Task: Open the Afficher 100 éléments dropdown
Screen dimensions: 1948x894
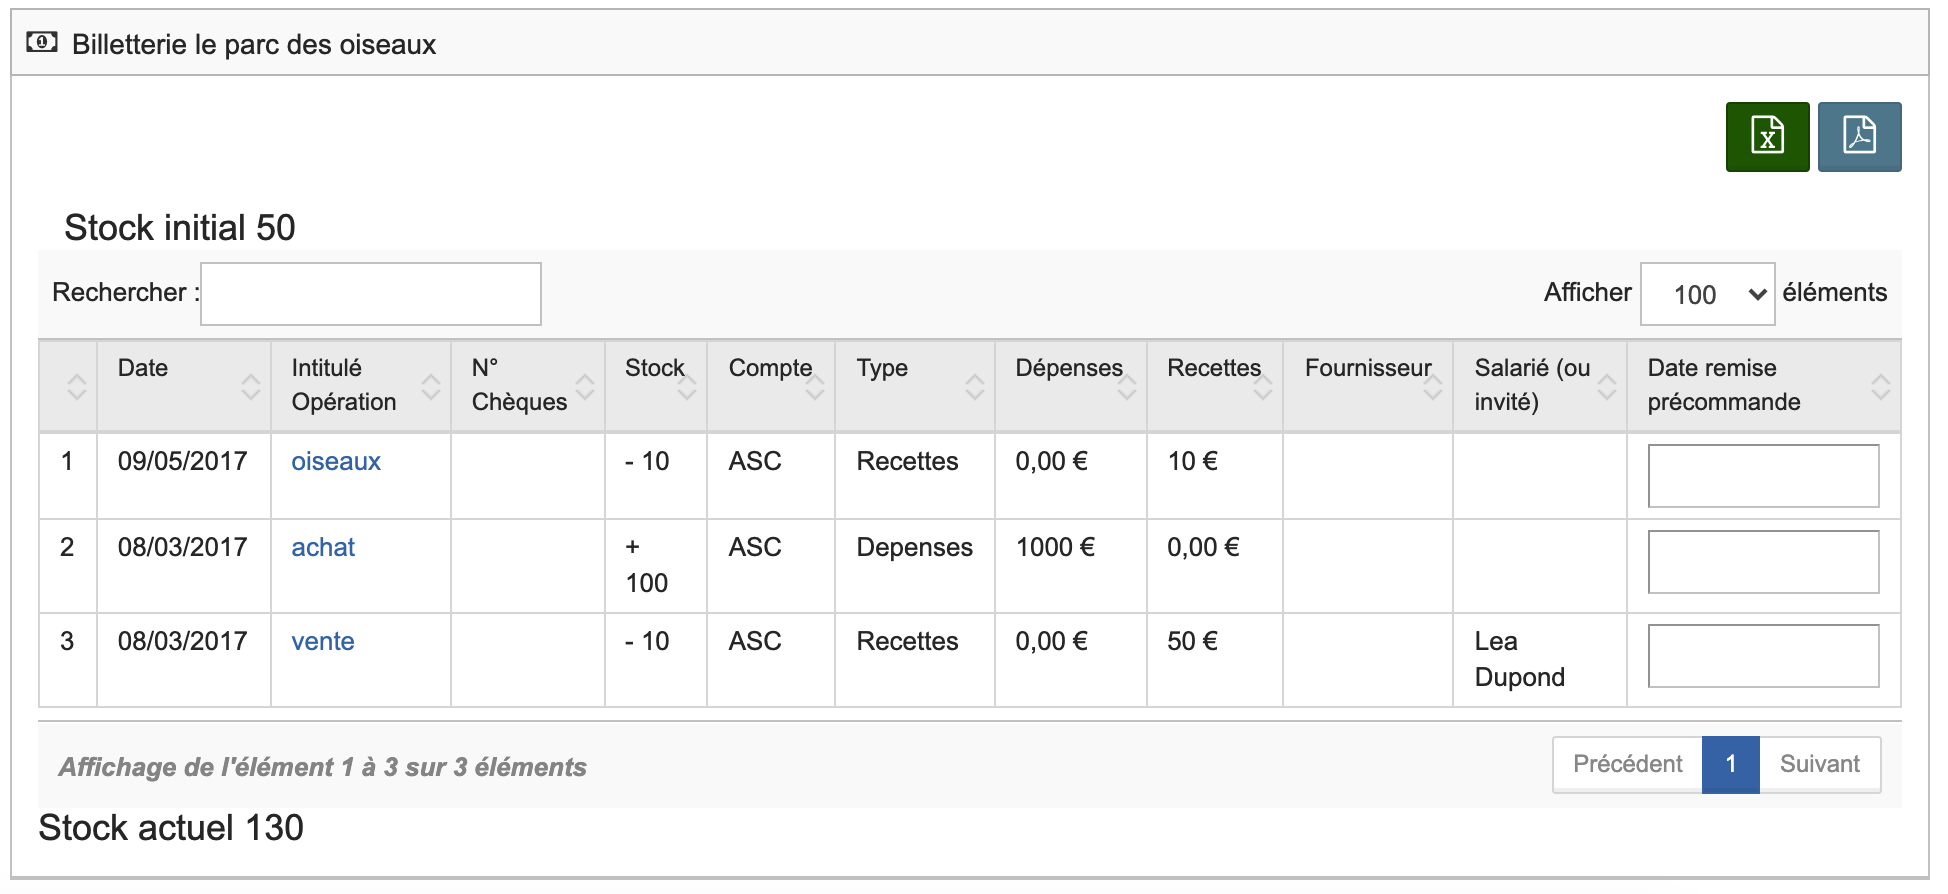Action: pos(1706,294)
